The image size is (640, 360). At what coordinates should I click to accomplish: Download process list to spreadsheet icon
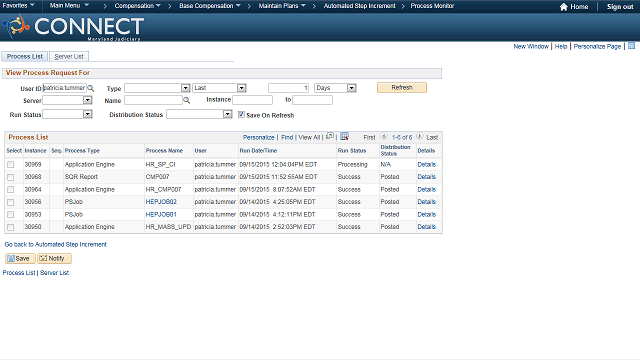[x=344, y=136]
